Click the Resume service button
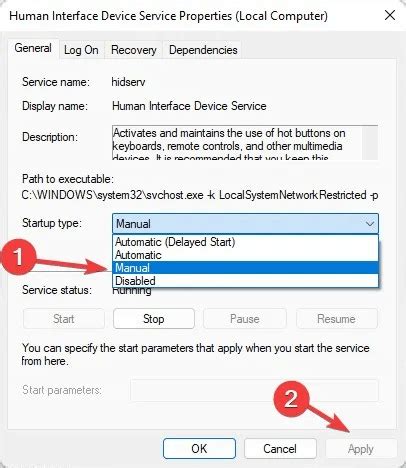The height and width of the screenshot is (468, 406). coord(337,319)
